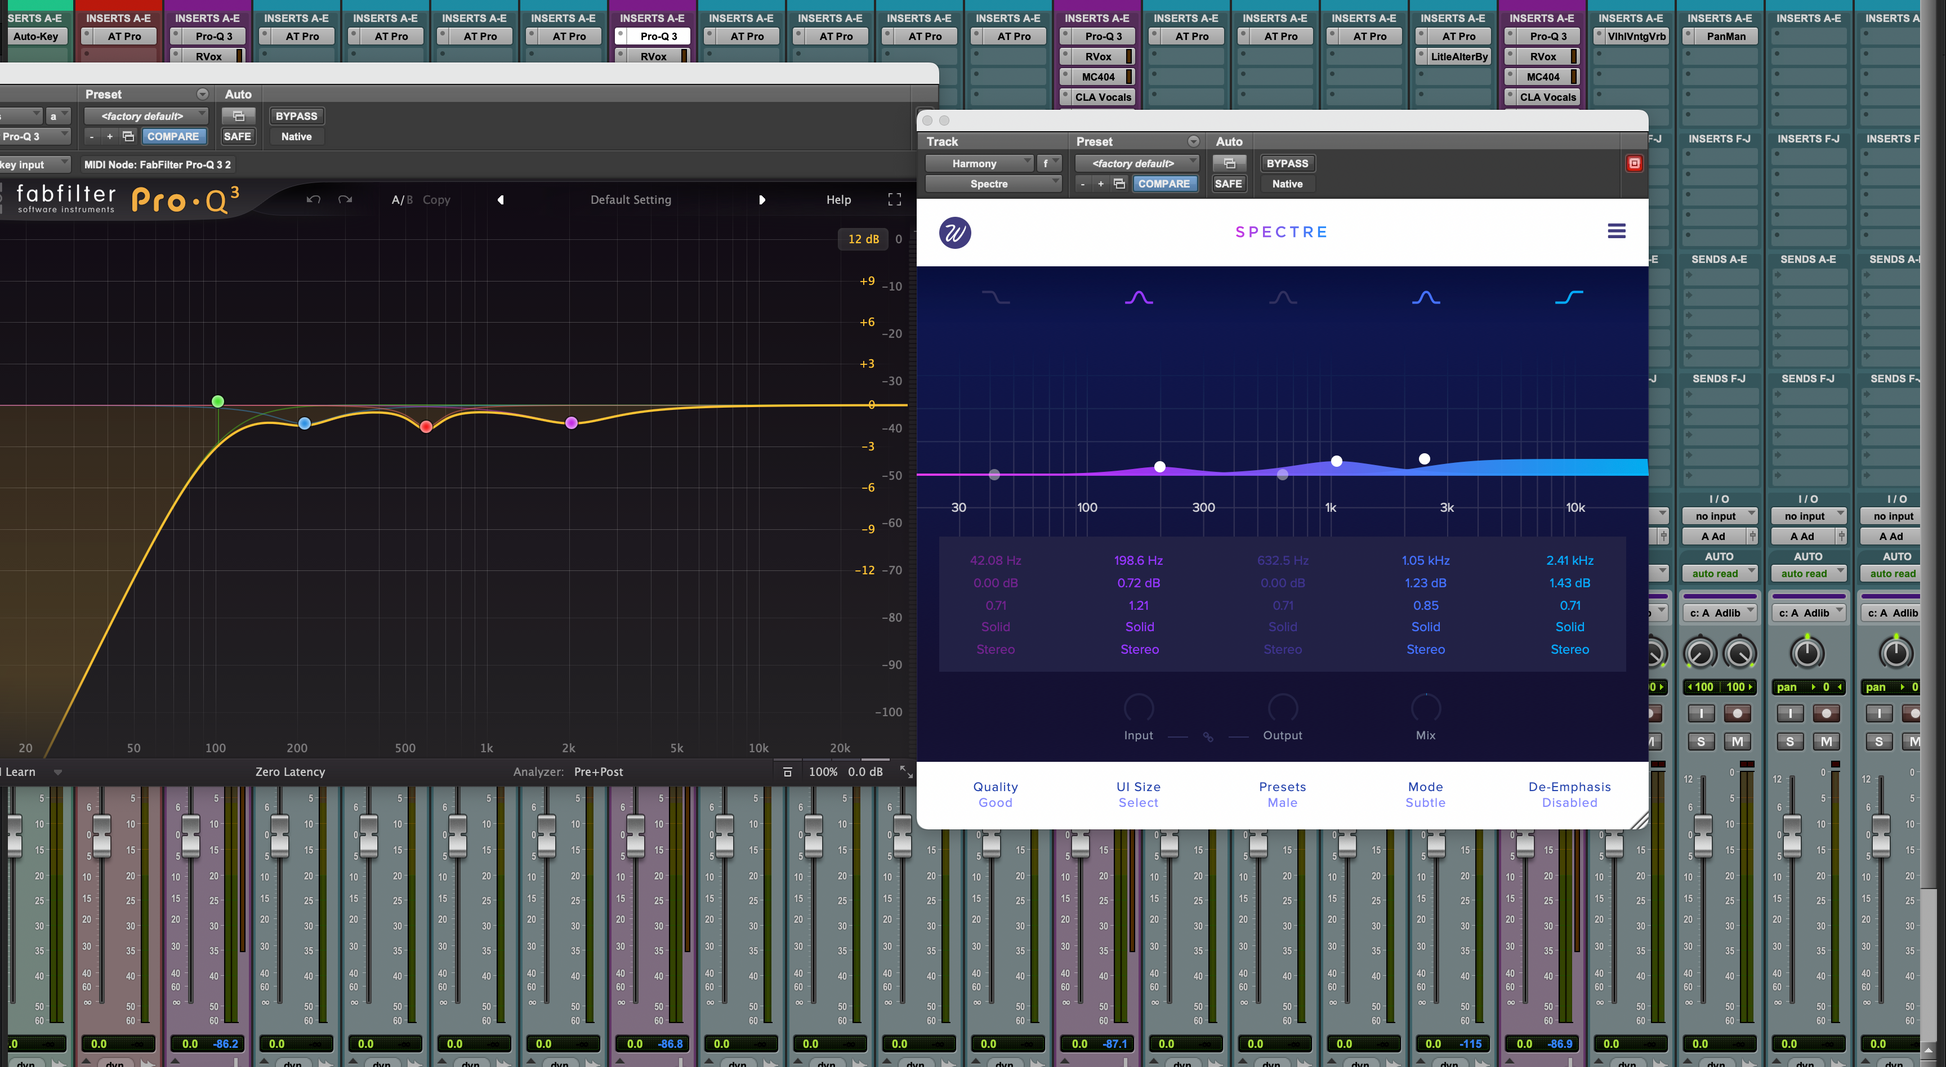Image resolution: width=1946 pixels, height=1067 pixels.
Task: Click the Pro-Q 3 undo arrow
Action: tap(313, 200)
